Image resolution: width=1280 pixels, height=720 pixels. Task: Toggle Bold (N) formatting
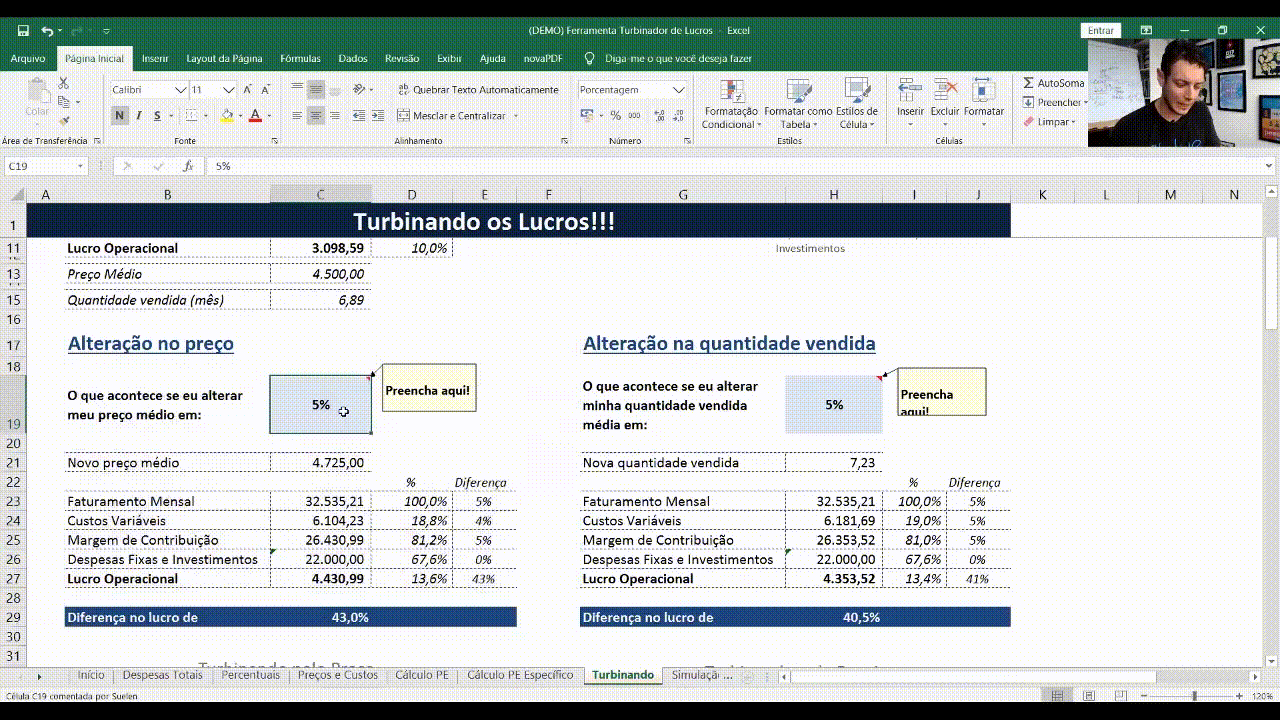[x=120, y=116]
